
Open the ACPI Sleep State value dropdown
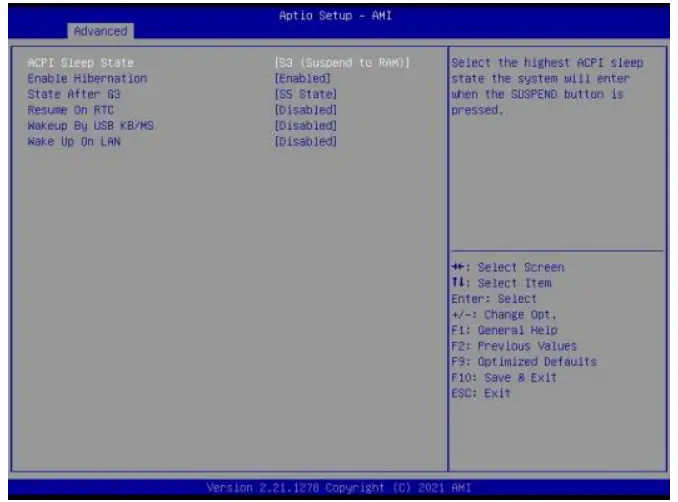342,63
